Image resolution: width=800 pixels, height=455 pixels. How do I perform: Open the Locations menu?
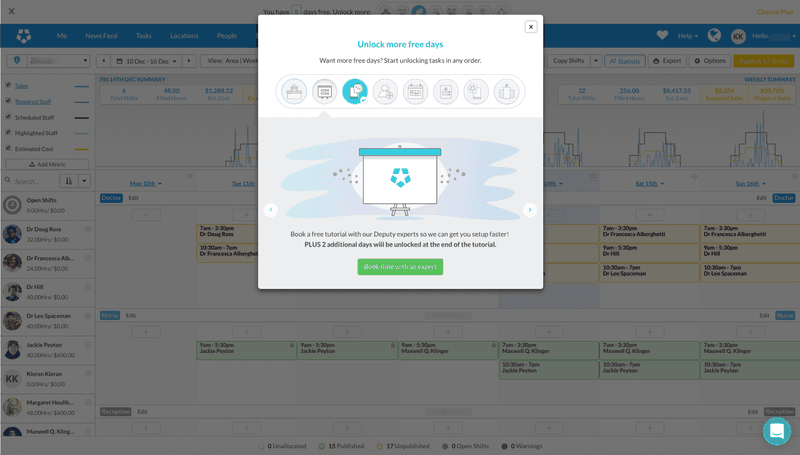[184, 36]
